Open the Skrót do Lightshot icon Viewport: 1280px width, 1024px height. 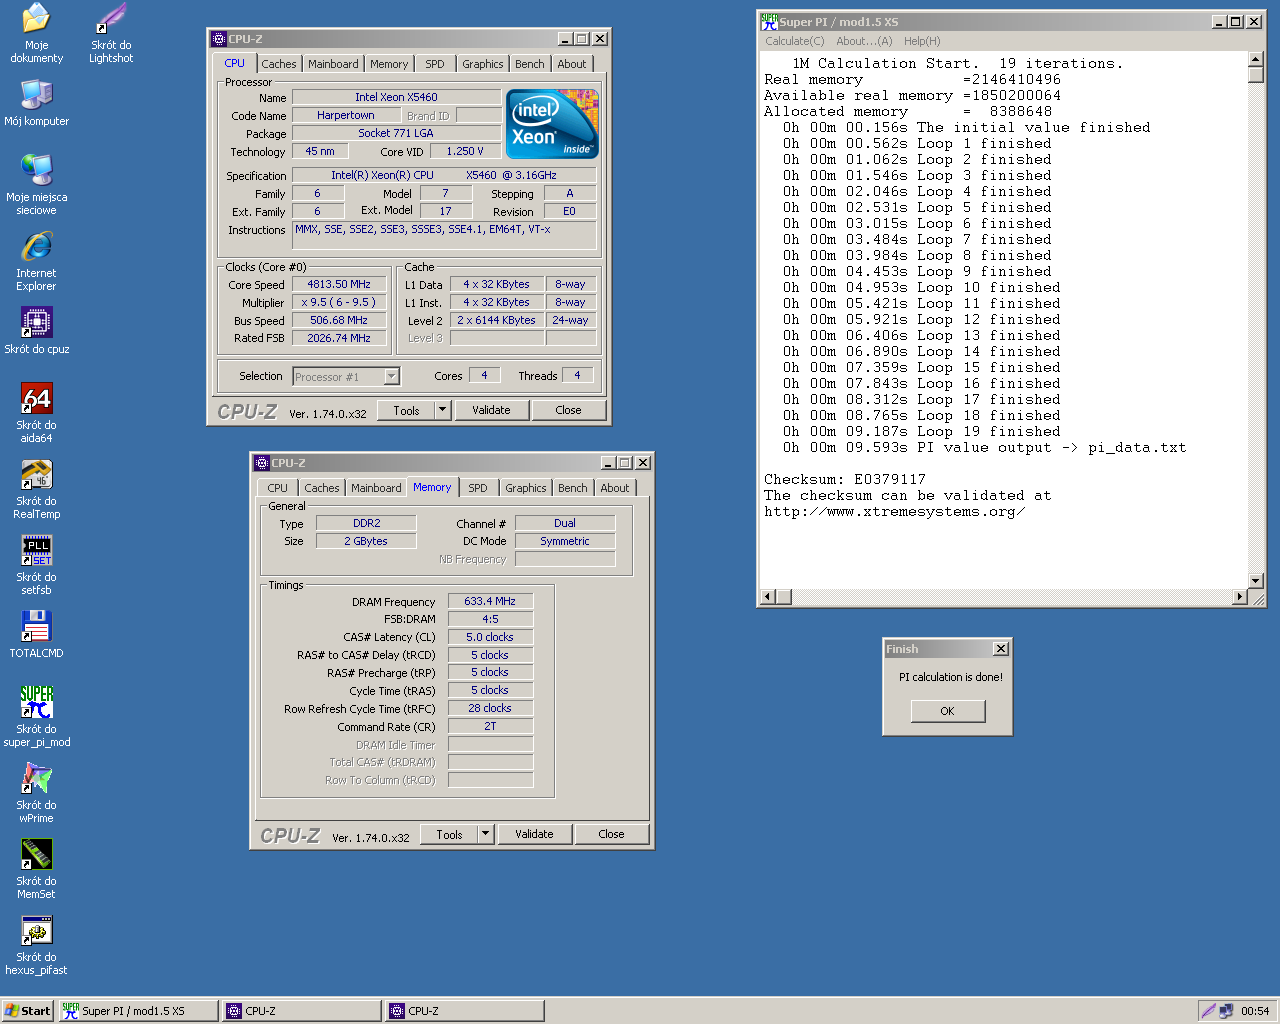110,20
